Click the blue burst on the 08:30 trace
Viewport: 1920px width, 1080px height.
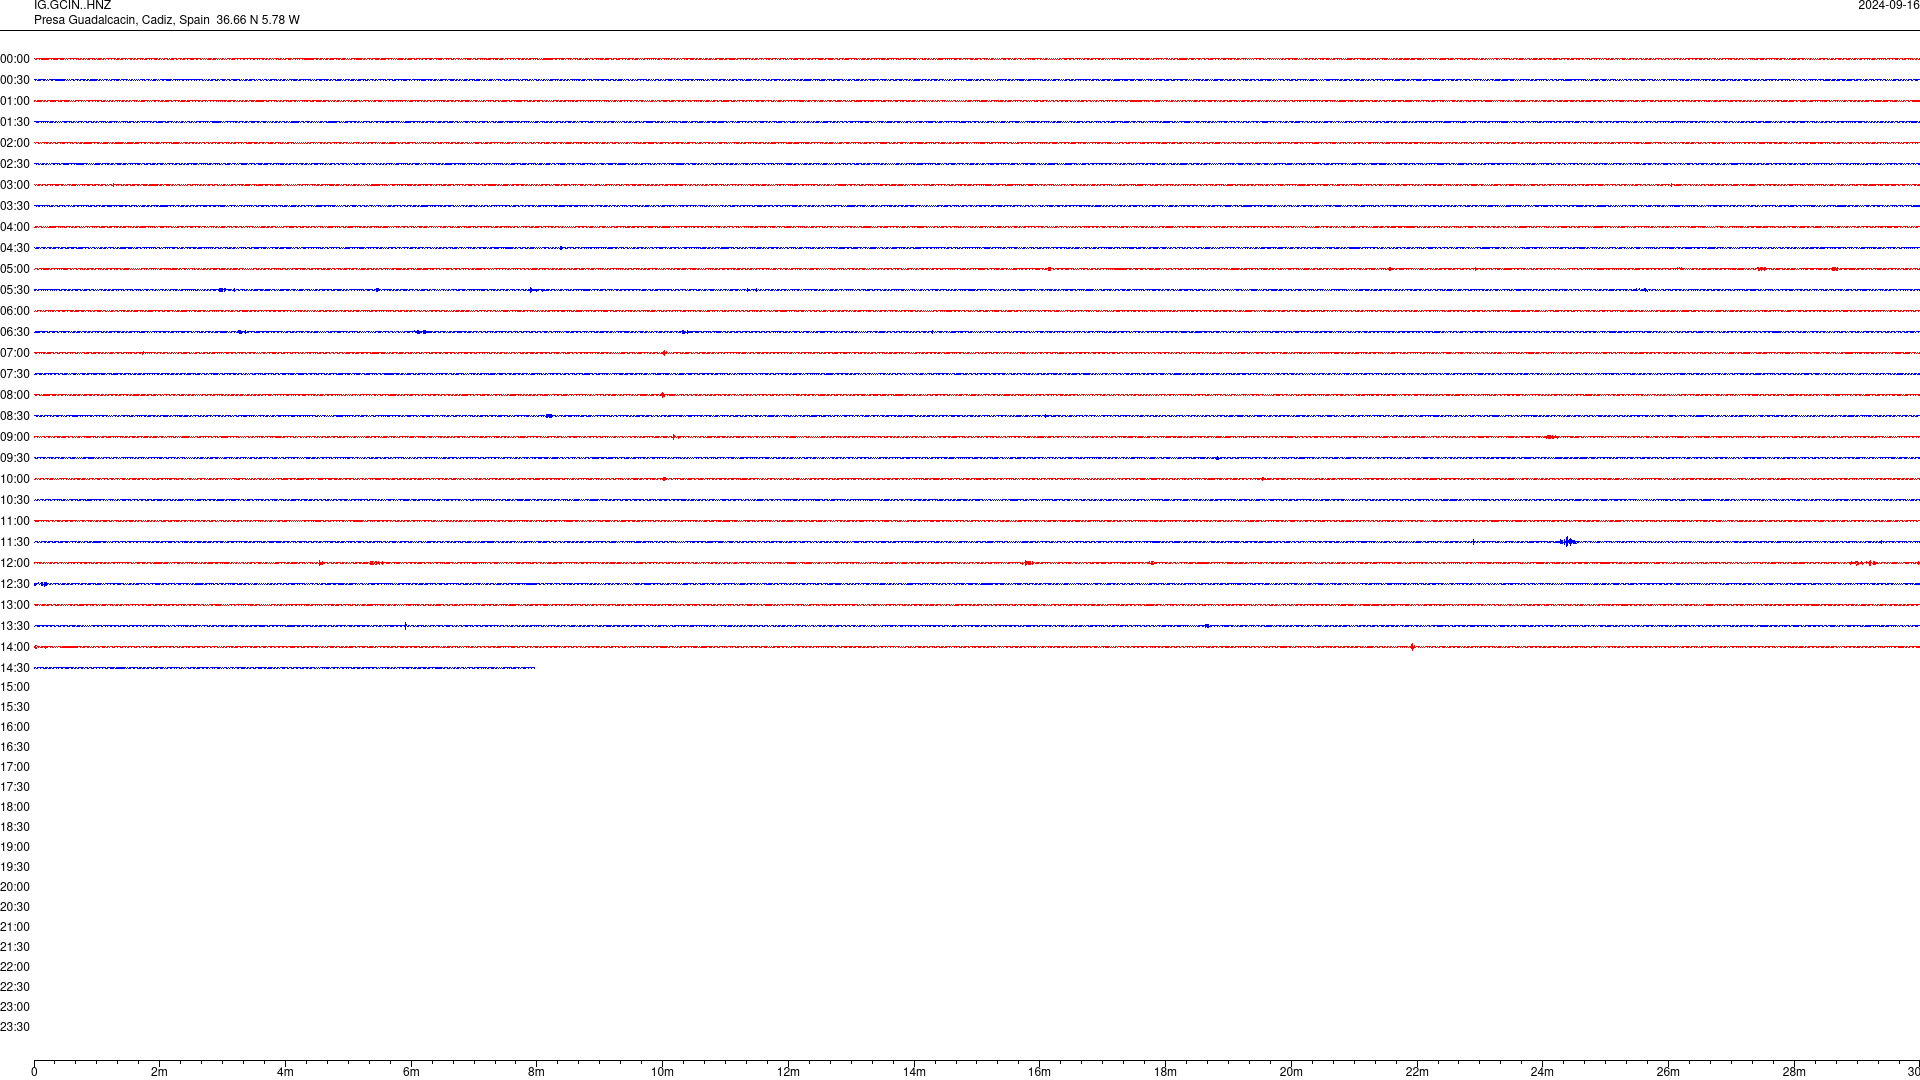(x=549, y=416)
